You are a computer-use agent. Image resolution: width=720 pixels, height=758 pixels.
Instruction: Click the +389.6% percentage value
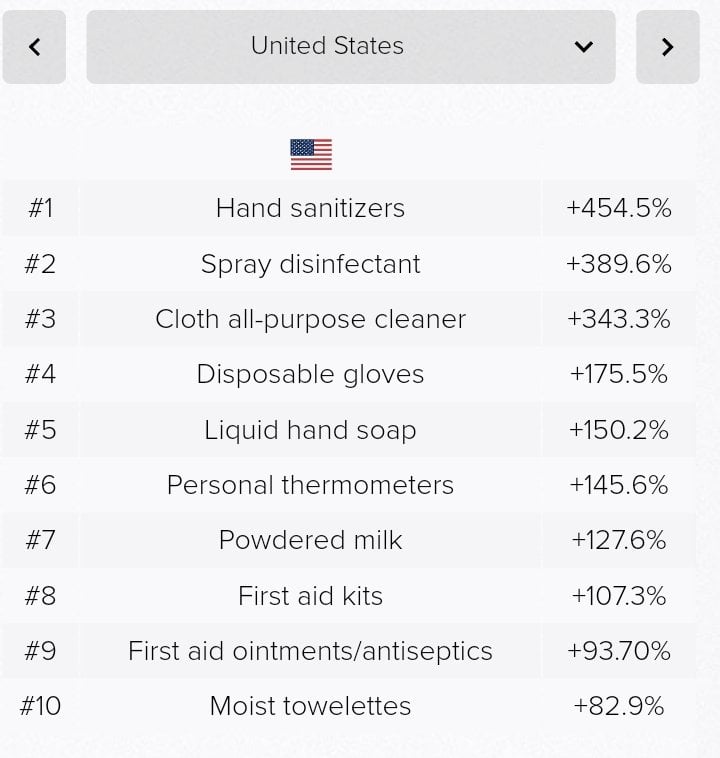(618, 264)
